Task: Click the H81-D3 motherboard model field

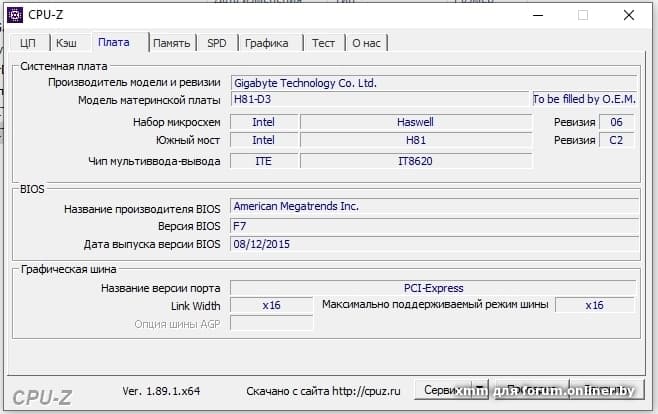Action: pyautogui.click(x=379, y=99)
